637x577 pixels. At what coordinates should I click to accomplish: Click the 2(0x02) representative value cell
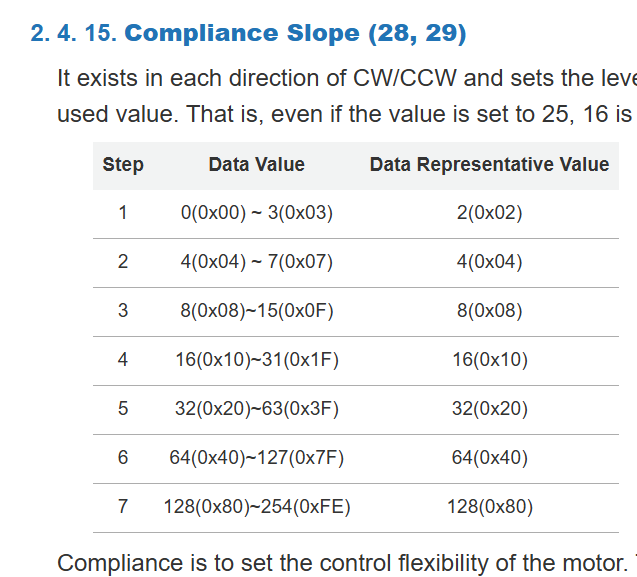click(x=489, y=213)
